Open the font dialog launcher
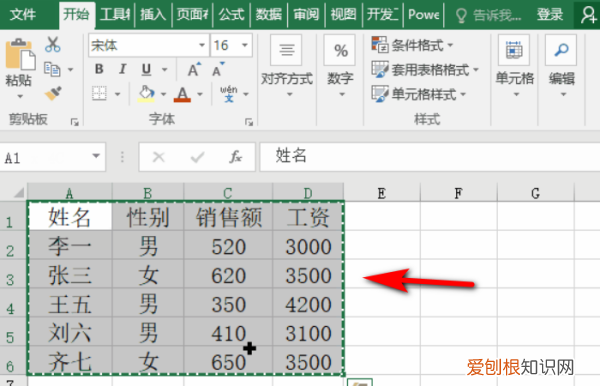The height and width of the screenshot is (386, 600). pos(249,122)
